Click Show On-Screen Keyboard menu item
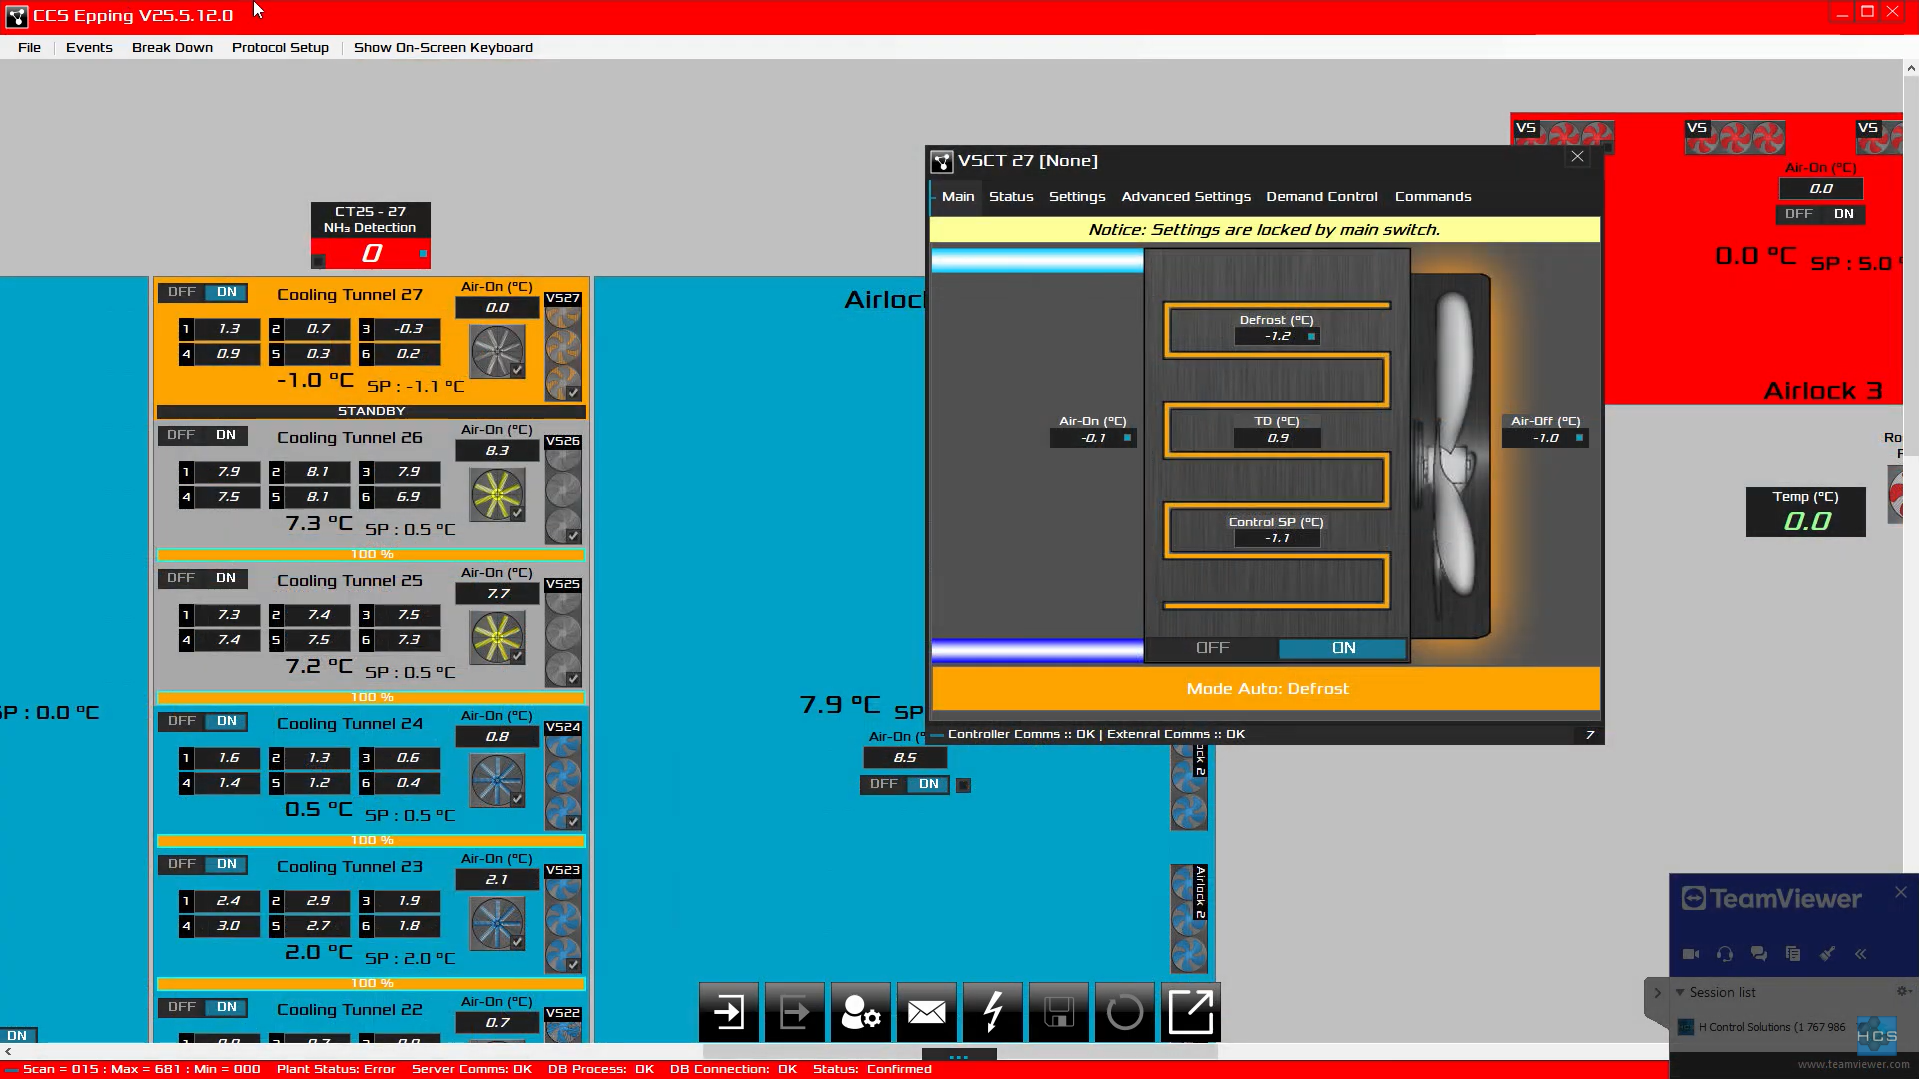1919x1079 pixels. [443, 47]
